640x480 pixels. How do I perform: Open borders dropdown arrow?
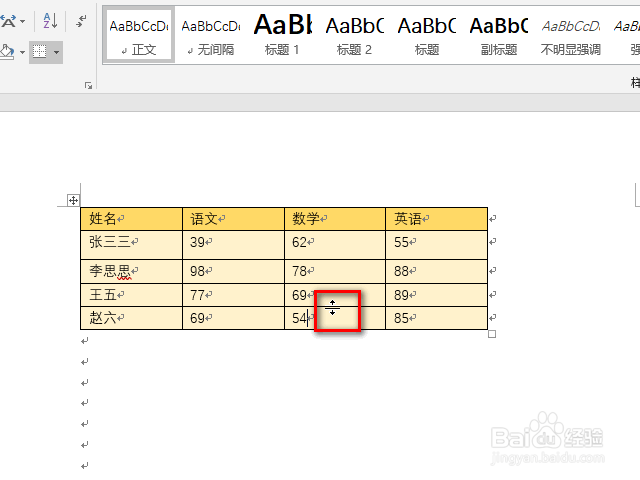click(56, 52)
